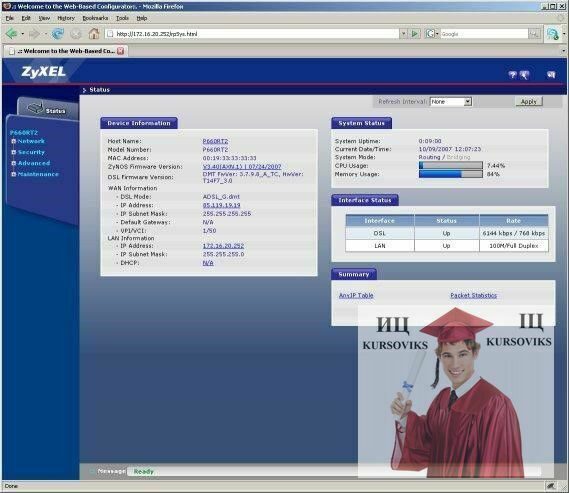Click the status bar icon at bottom right
Viewport: 569px width, 493px height.
[x=551, y=486]
